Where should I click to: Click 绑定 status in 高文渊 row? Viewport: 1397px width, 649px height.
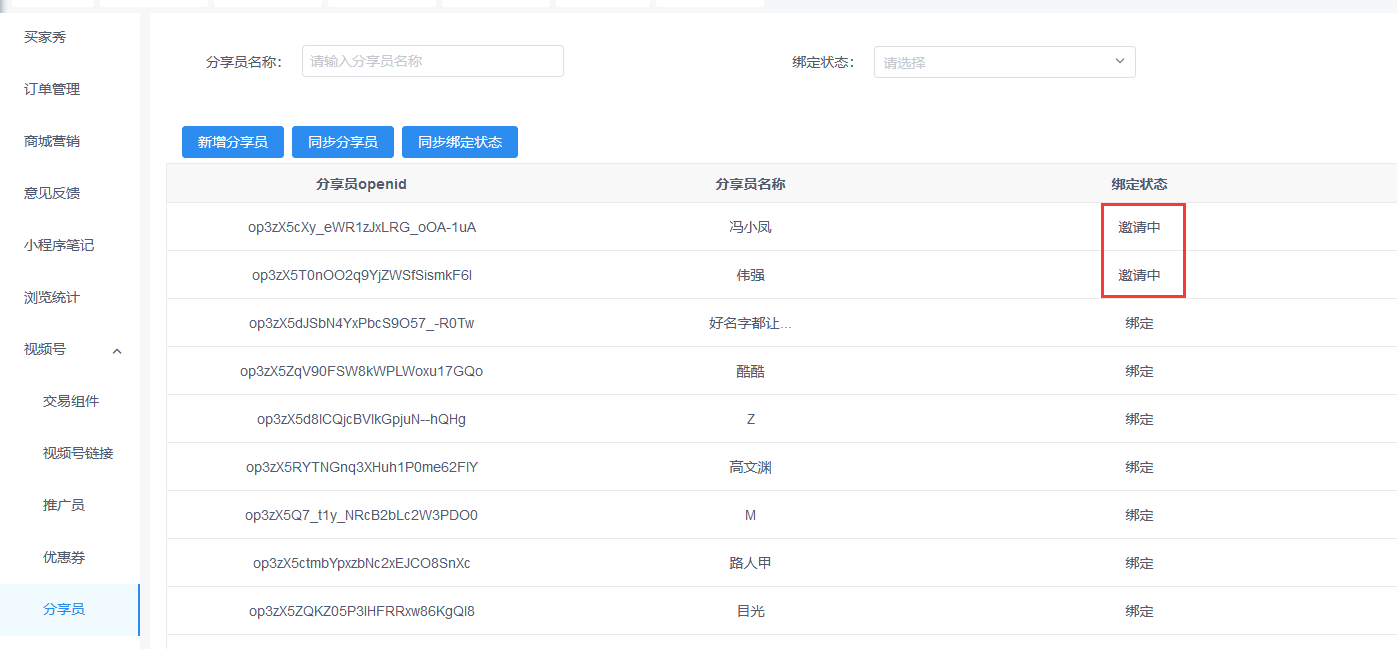coord(1140,467)
